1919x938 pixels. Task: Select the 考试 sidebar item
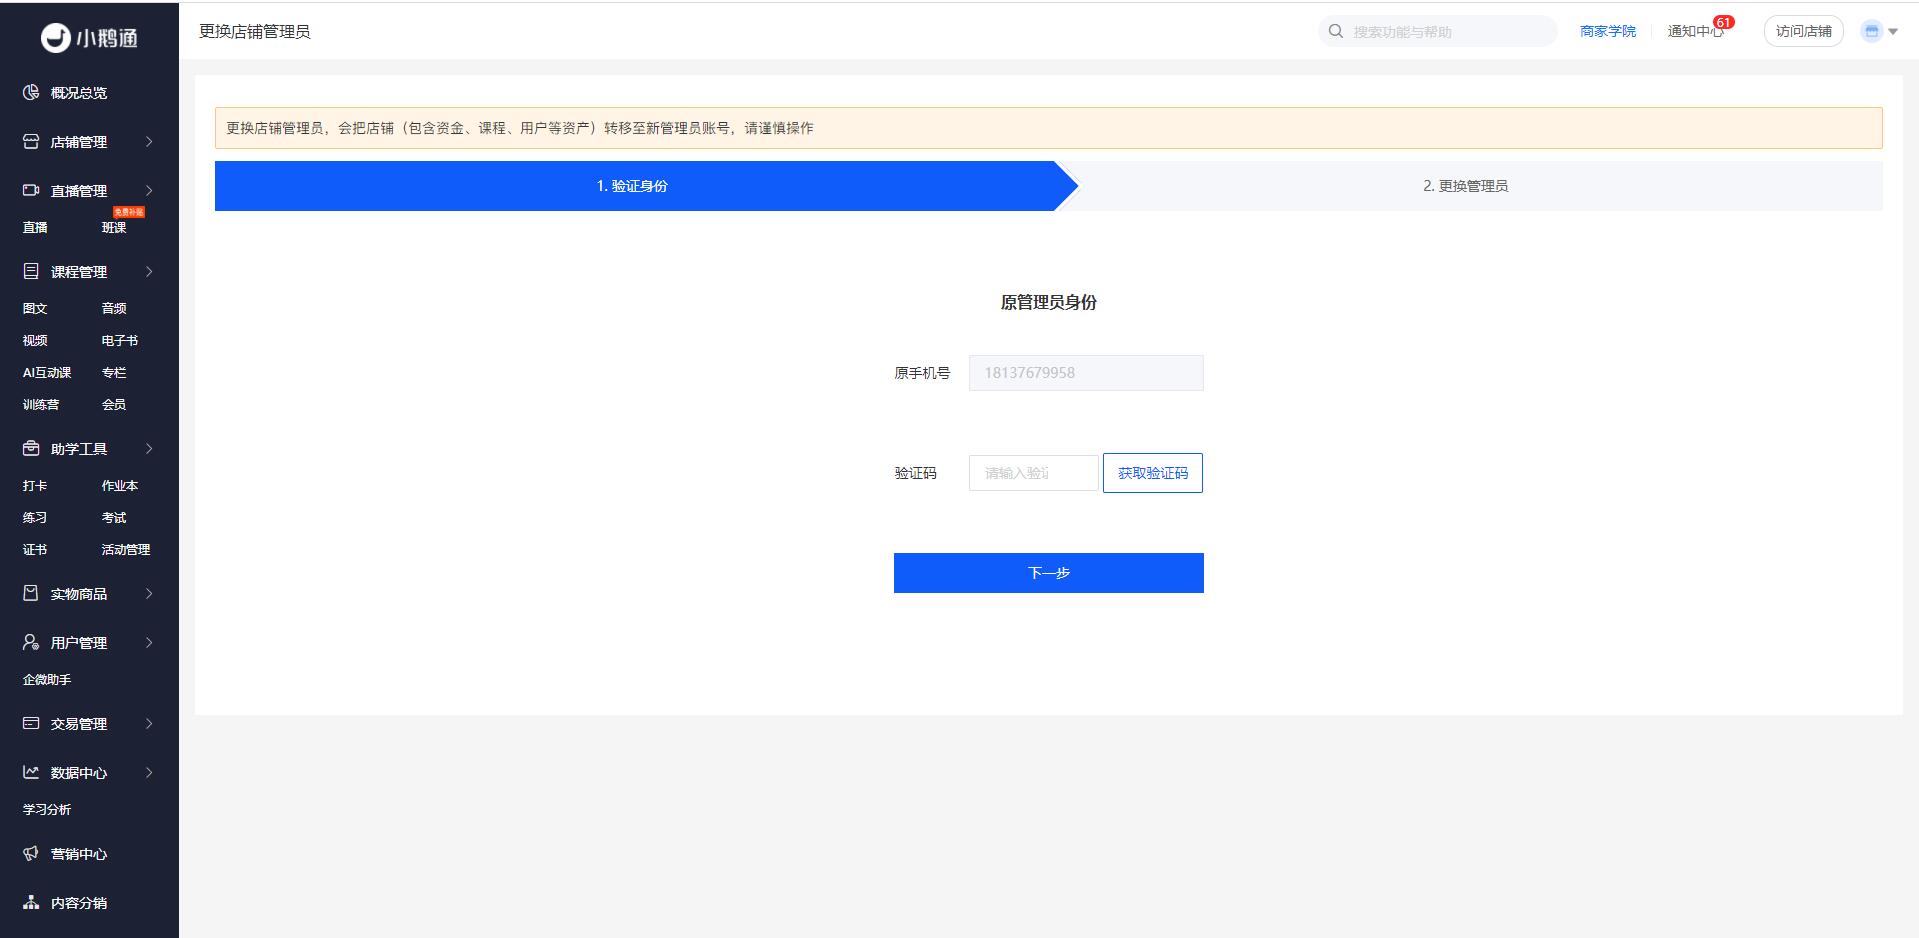tap(114, 517)
